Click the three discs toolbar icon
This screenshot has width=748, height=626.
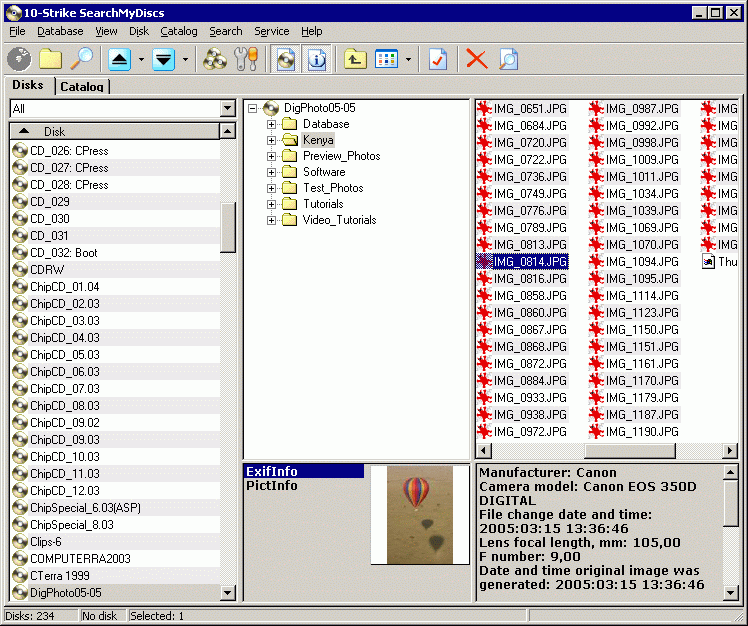pos(215,59)
